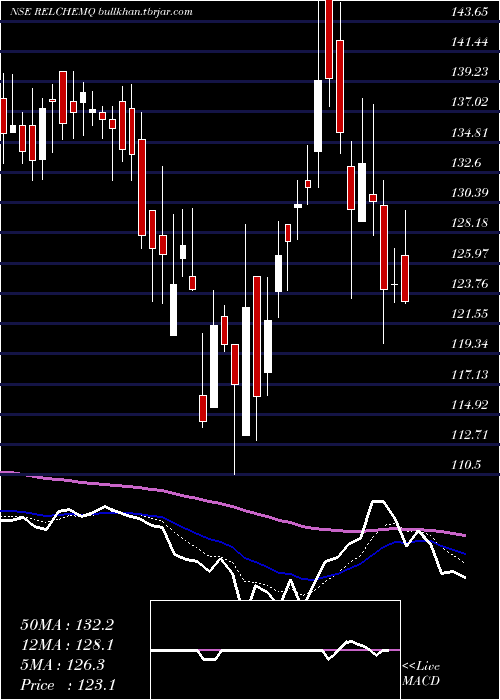This screenshot has height=700, width=500.
Task: Click the 143.65 price axis label
Action: pos(469,12)
